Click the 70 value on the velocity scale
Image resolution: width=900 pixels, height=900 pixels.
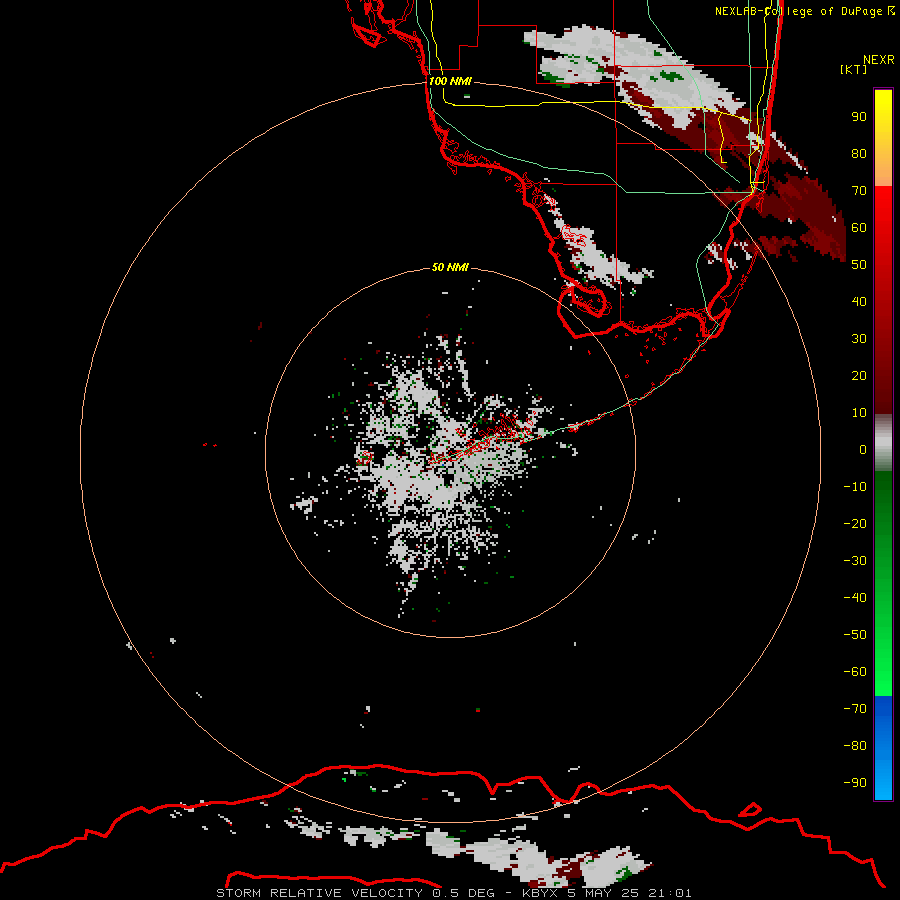coord(859,191)
